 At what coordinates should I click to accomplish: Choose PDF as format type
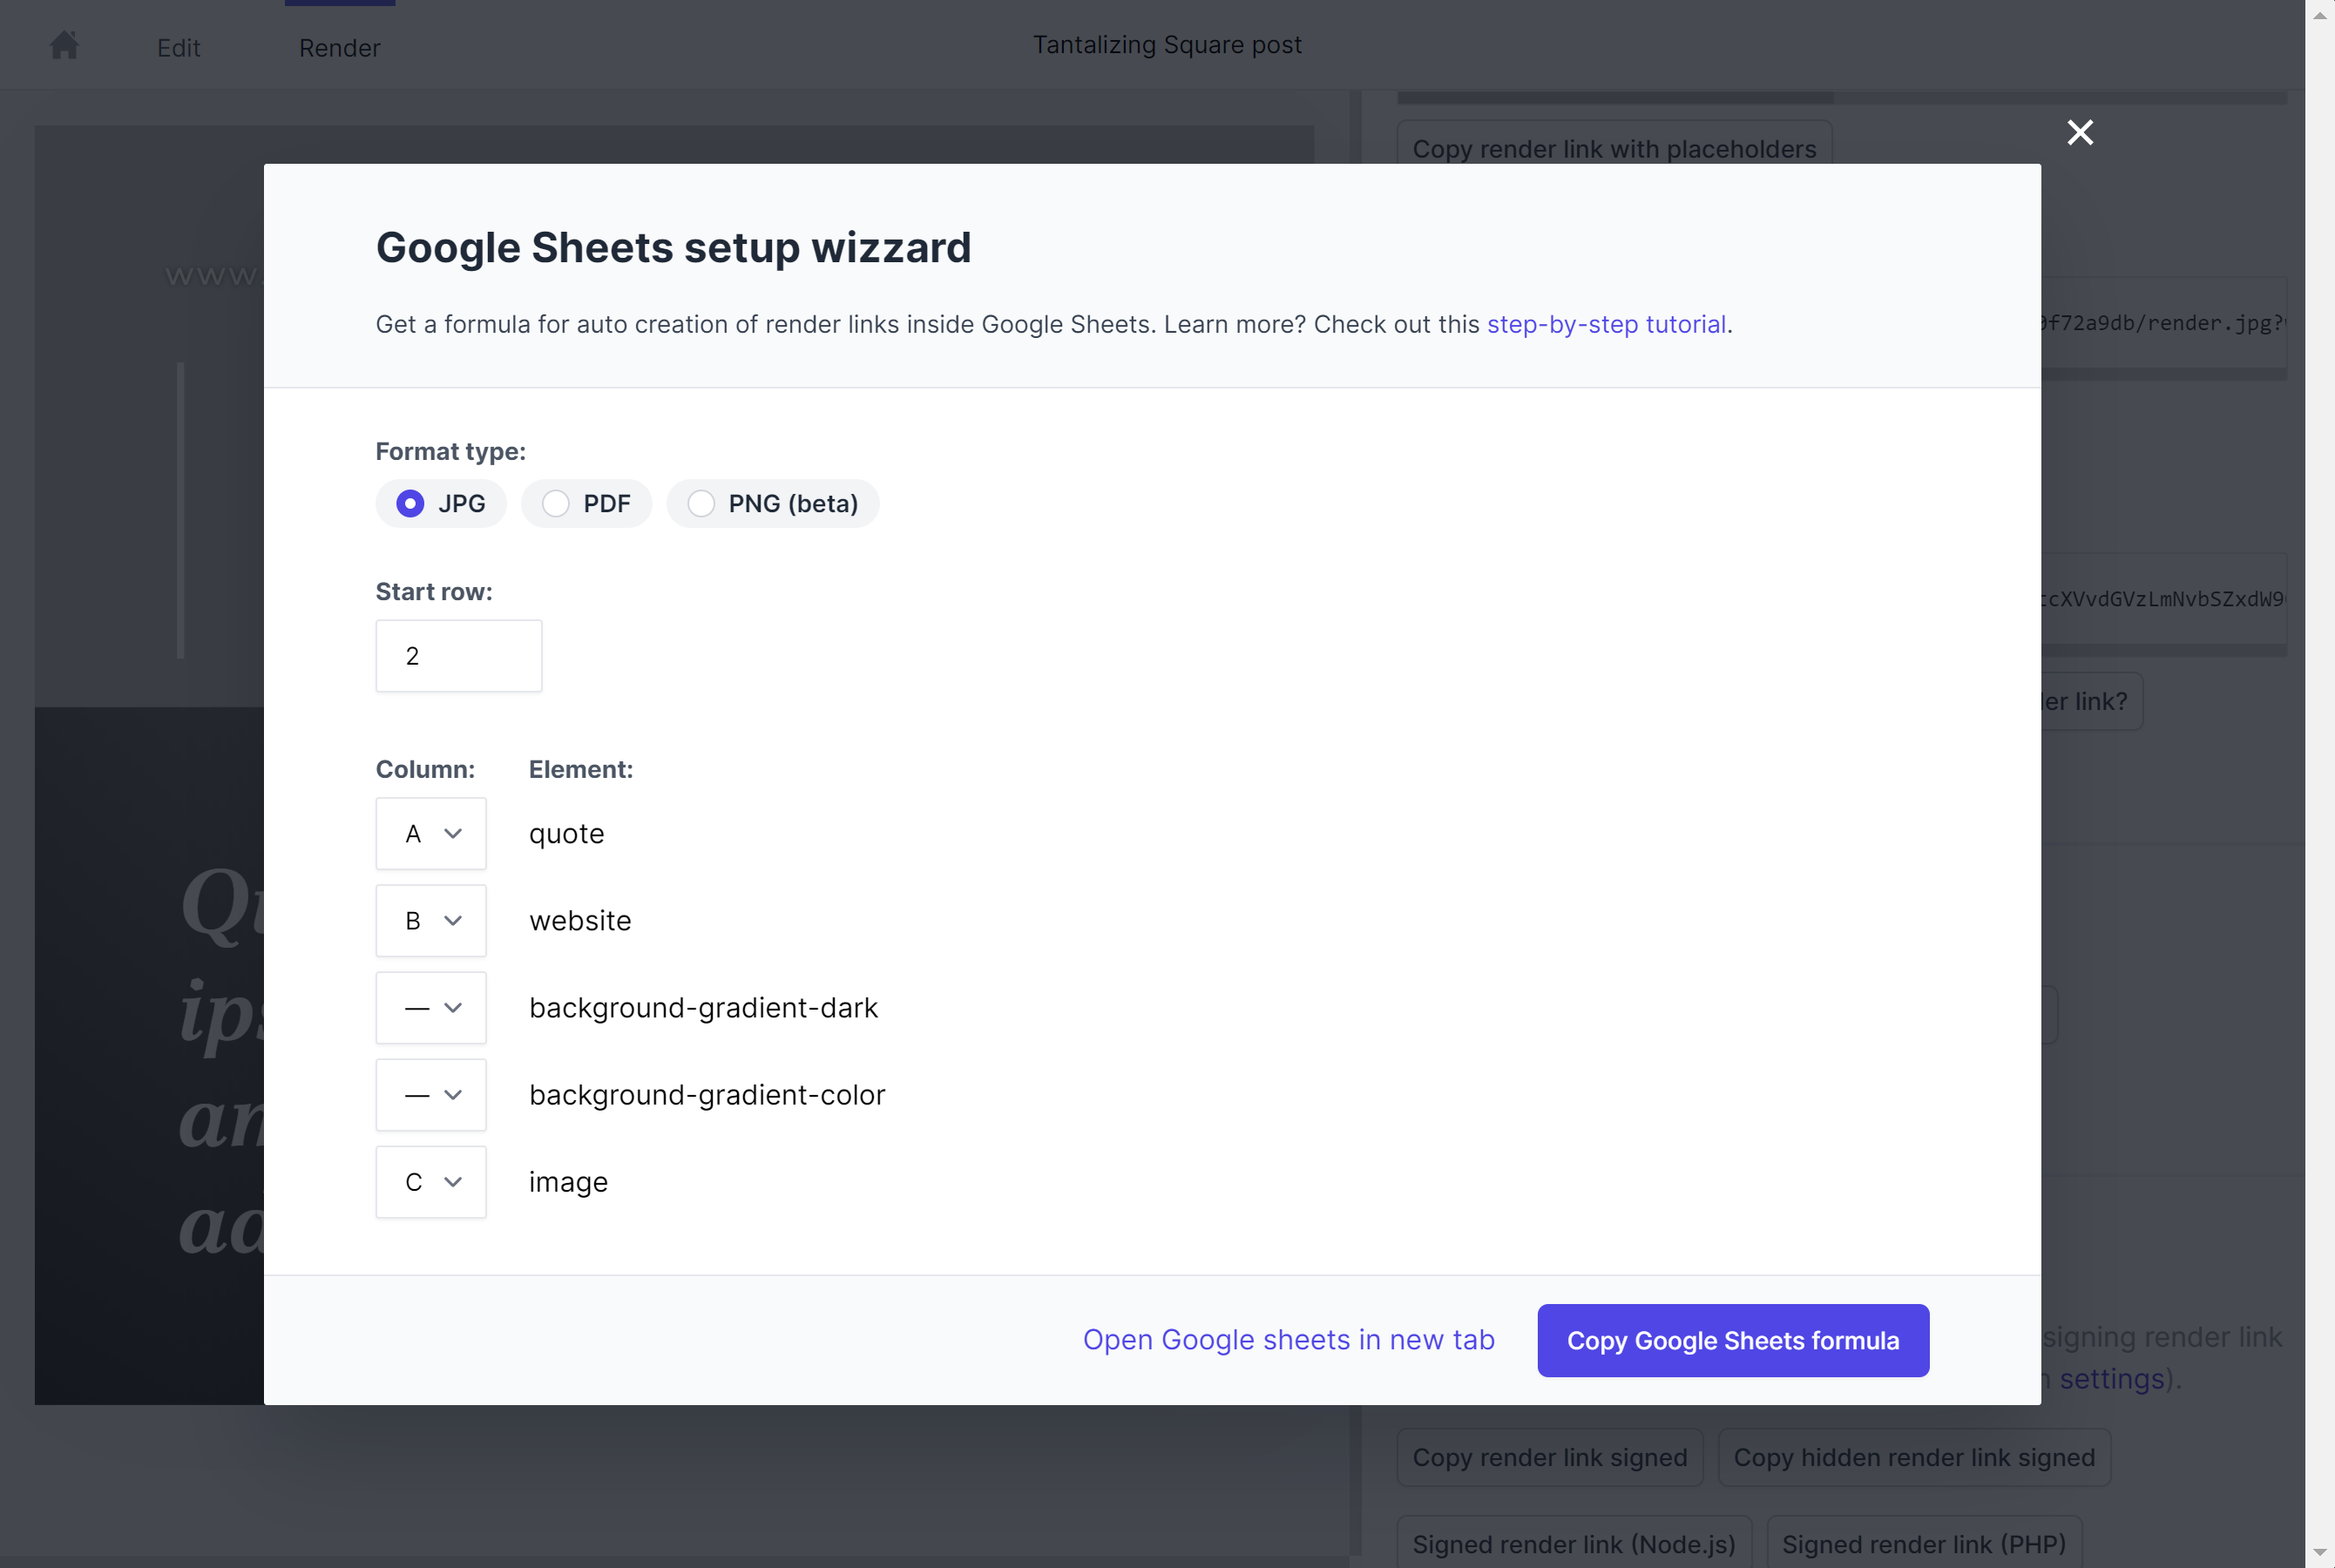(x=555, y=503)
